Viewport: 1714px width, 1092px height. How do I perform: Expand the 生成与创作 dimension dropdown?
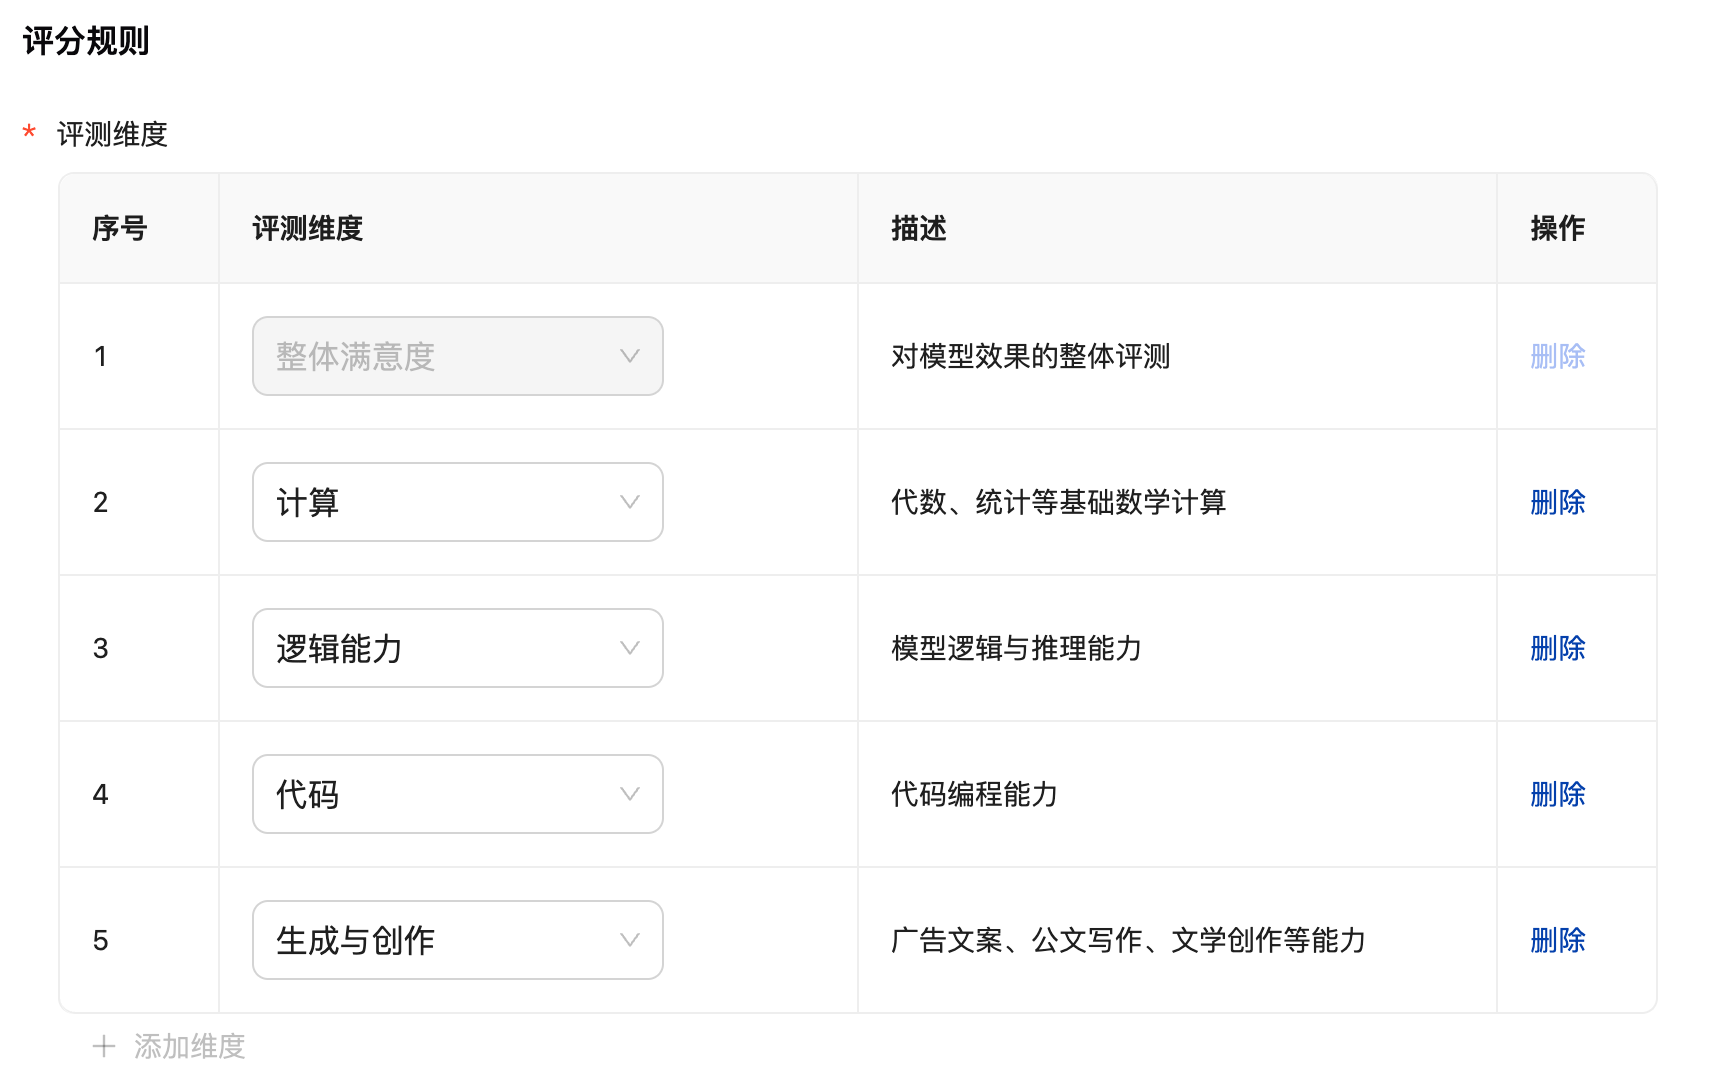(x=457, y=940)
